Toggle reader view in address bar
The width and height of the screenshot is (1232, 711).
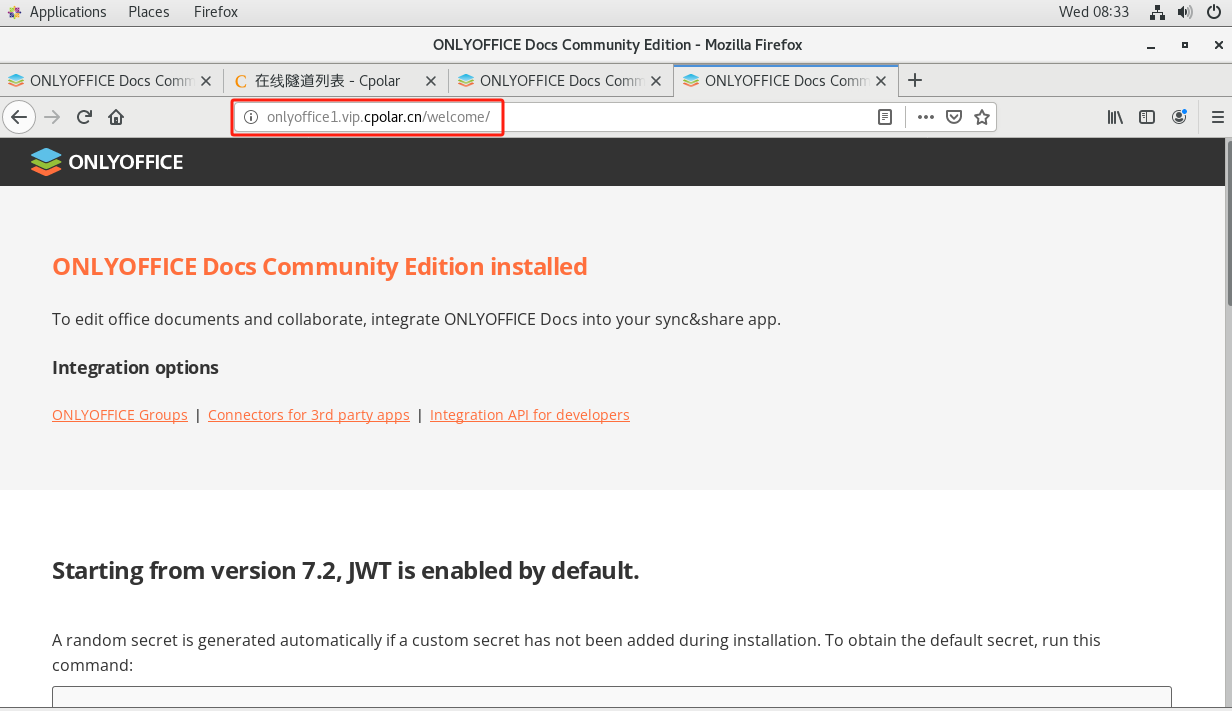pyautogui.click(x=885, y=117)
